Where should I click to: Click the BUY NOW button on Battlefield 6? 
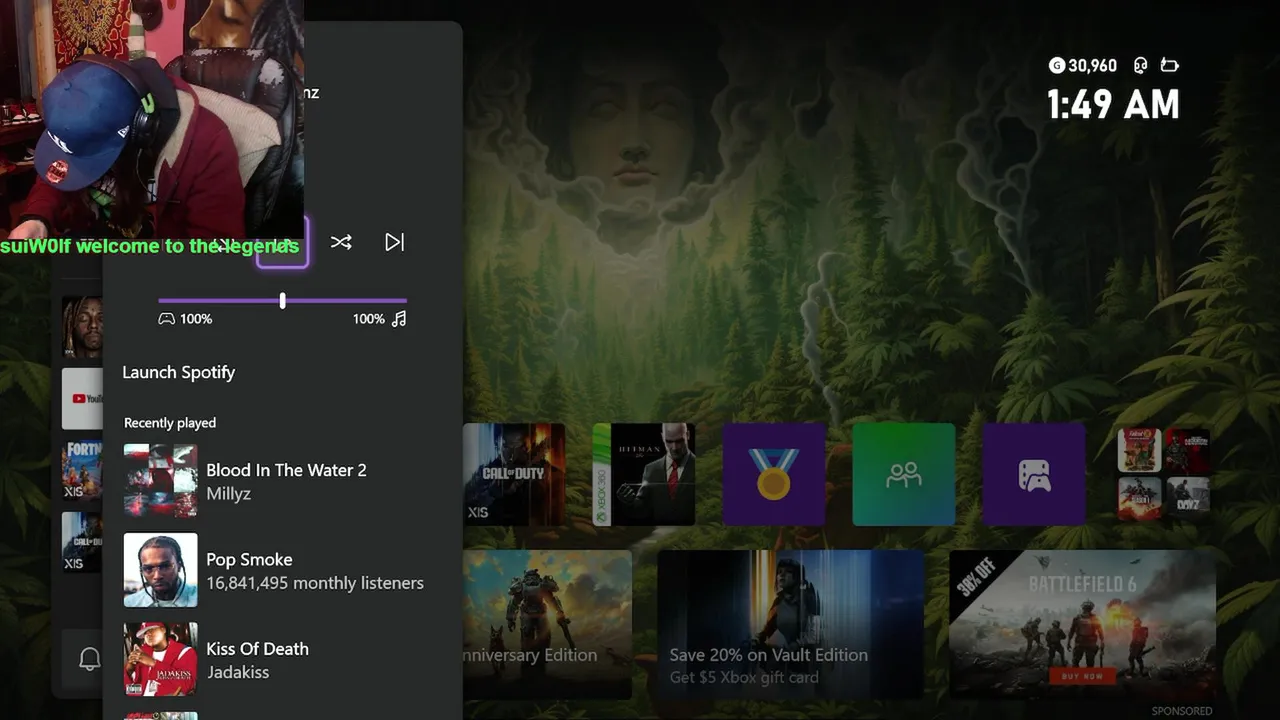coord(1083,677)
